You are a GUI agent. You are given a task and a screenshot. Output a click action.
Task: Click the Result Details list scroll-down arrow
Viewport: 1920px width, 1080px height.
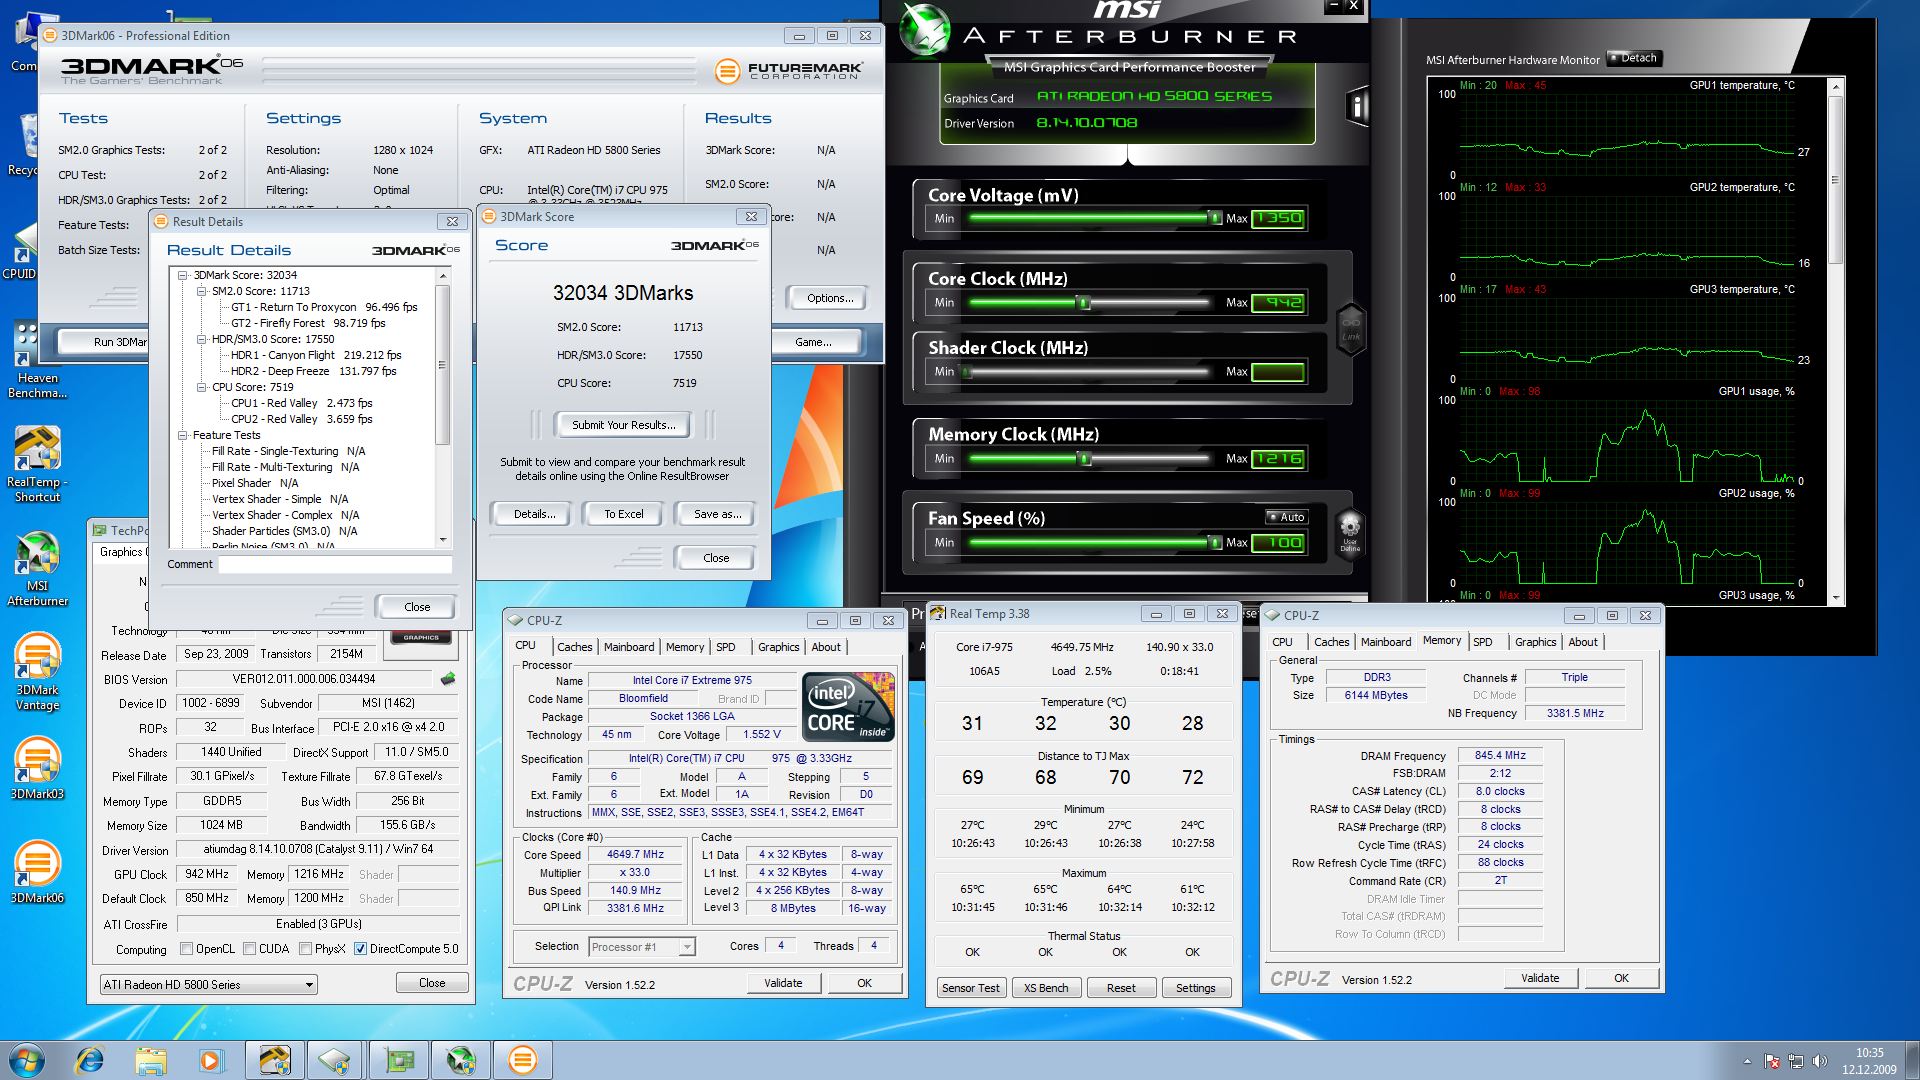pos(443,540)
